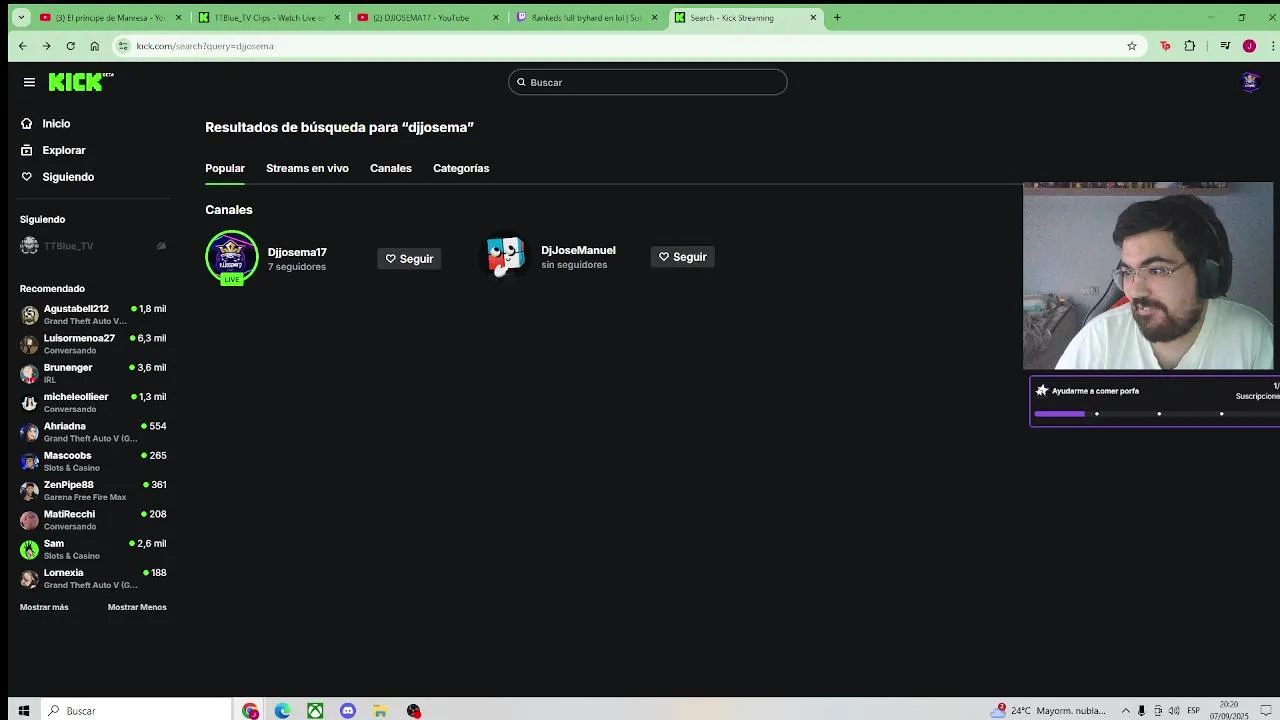
Task: Switch to El príncipe de Manresa tab
Action: click(108, 17)
